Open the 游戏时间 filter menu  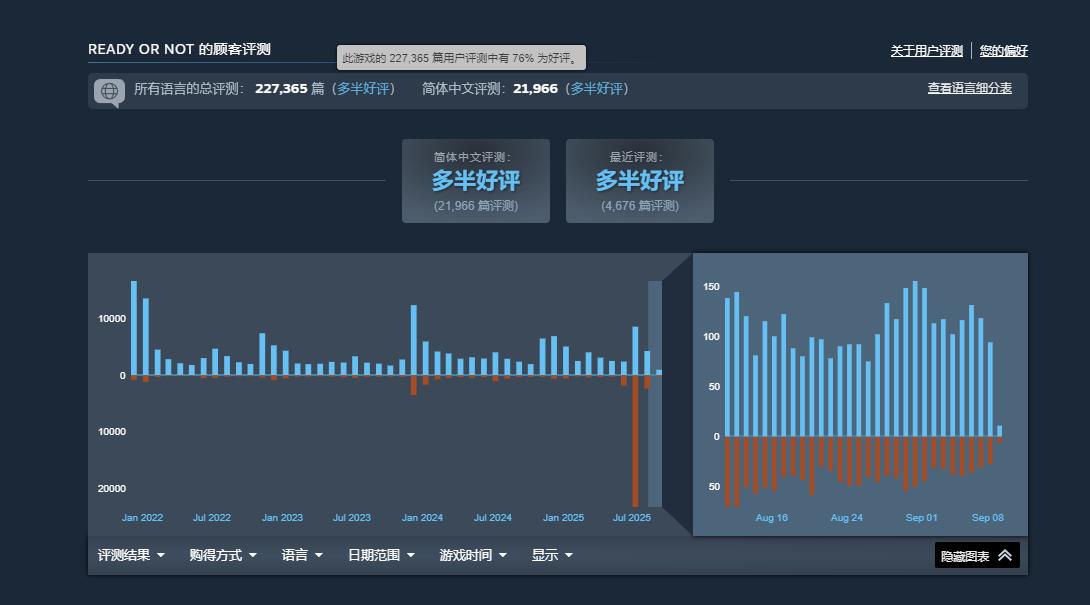tap(473, 555)
